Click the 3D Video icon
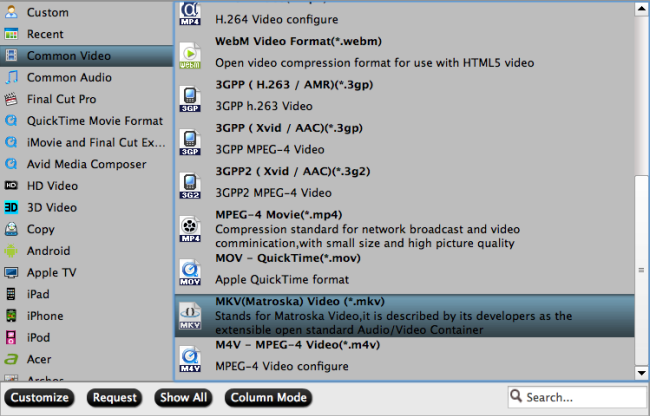Screen dimensions: 650x416 [11, 207]
